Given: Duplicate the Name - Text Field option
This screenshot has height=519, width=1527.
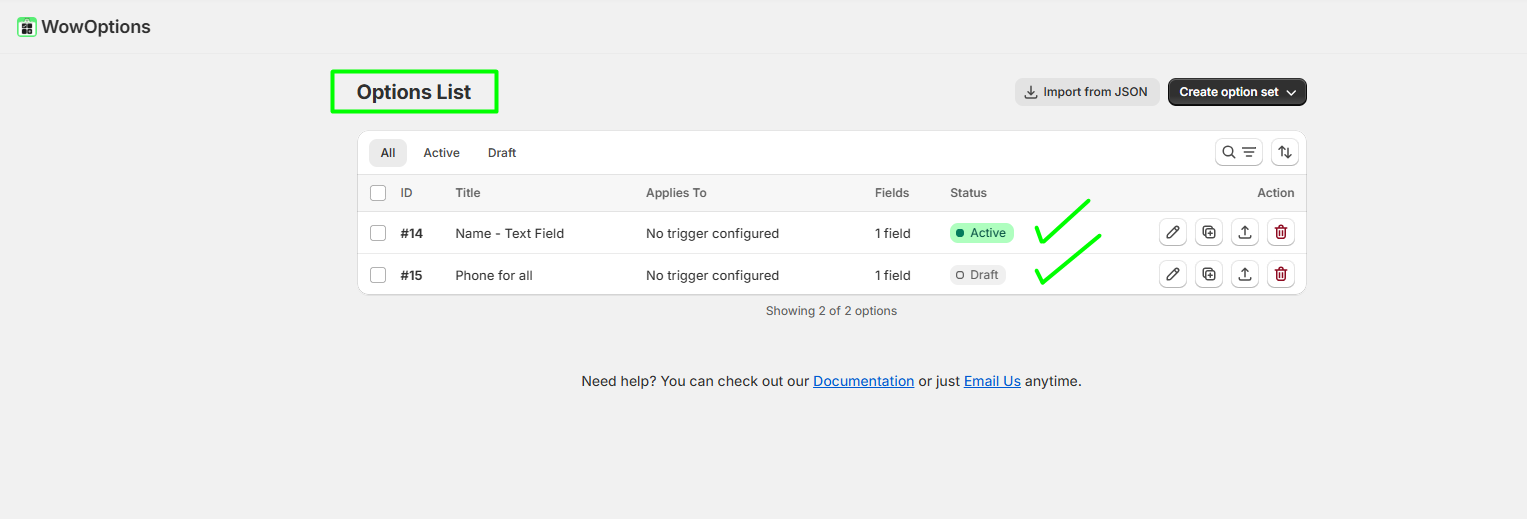Looking at the screenshot, I should (x=1209, y=233).
